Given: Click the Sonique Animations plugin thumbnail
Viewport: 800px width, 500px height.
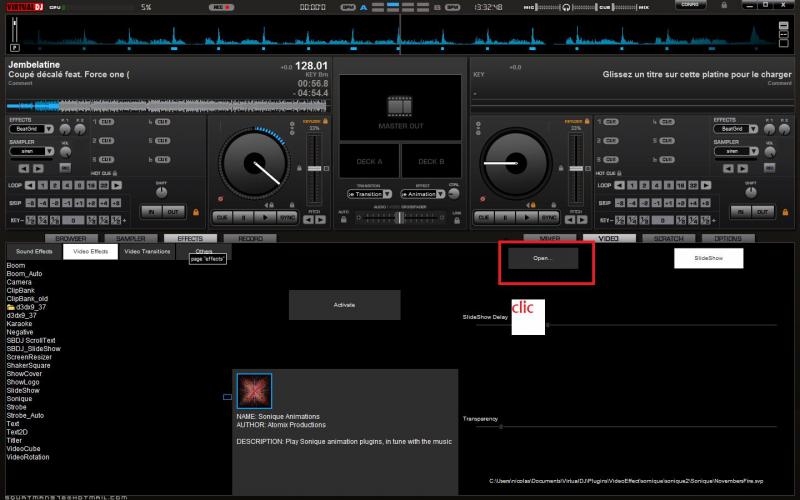Looking at the screenshot, I should pos(254,391).
